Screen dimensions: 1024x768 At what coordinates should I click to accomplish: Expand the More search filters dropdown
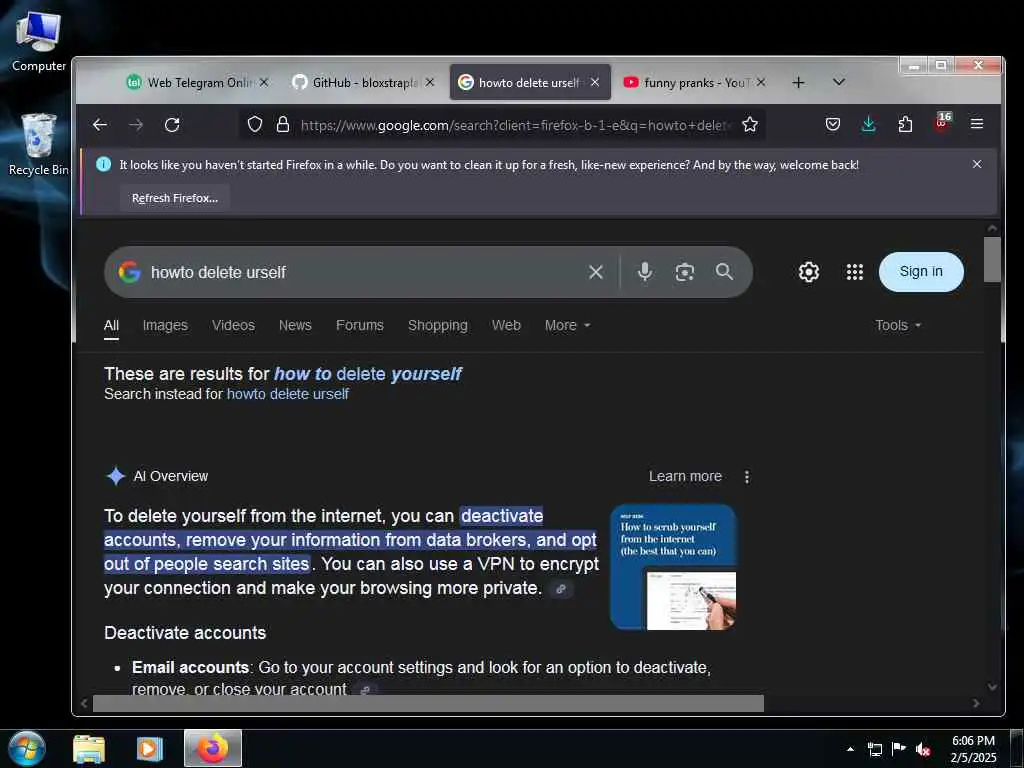(567, 325)
